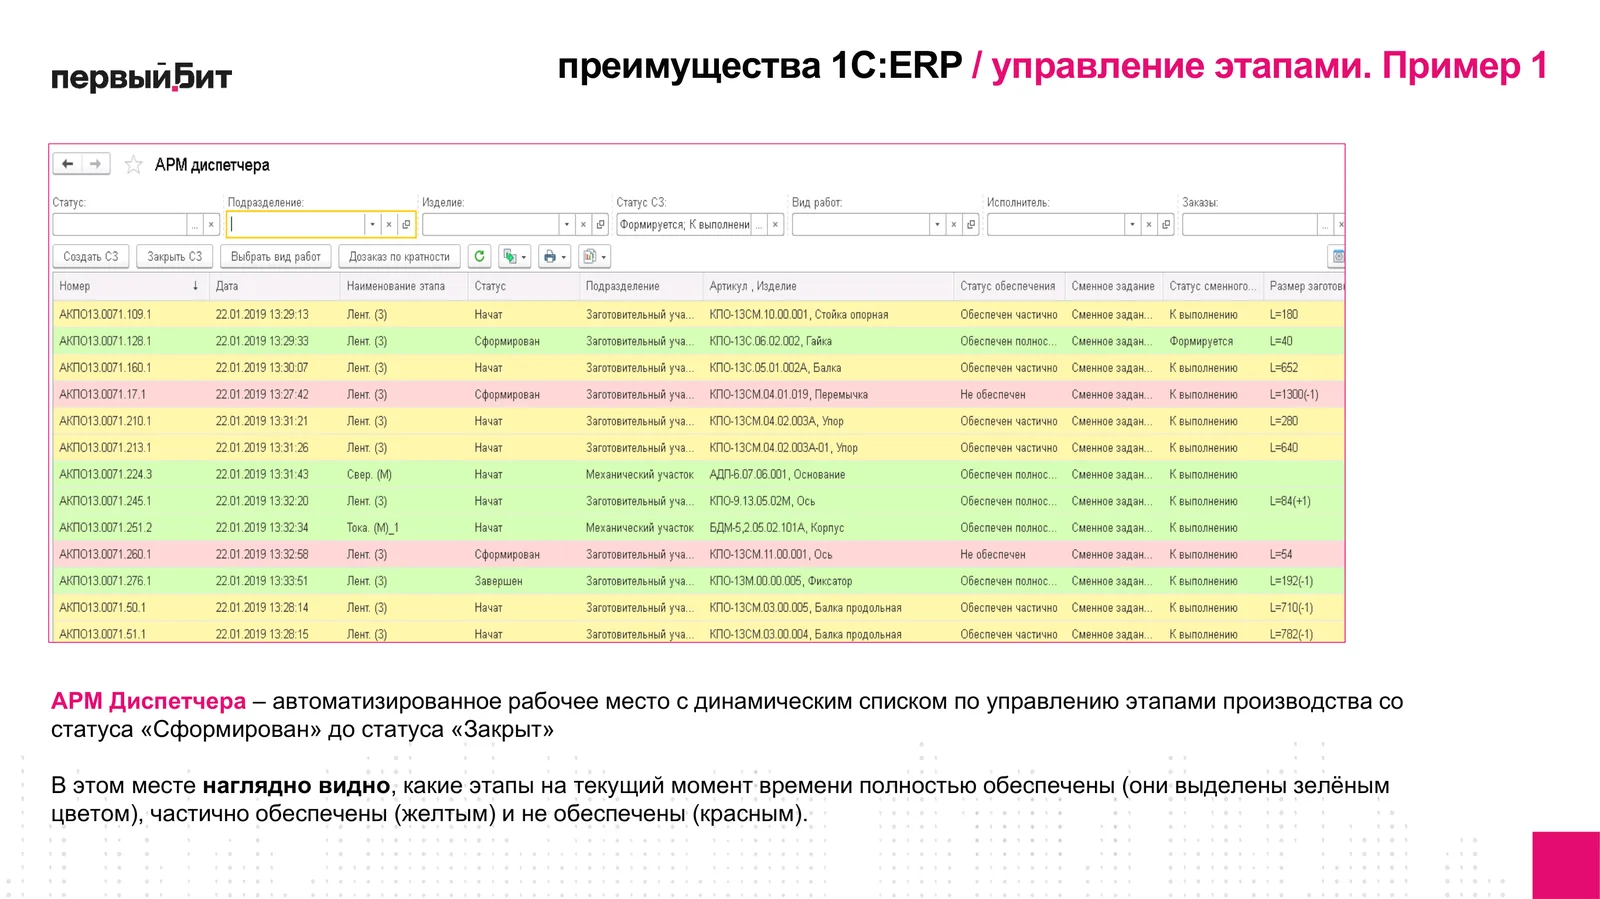1600x899 pixels.
Task: Clear the Вид работ filter
Action: pyautogui.click(x=954, y=225)
